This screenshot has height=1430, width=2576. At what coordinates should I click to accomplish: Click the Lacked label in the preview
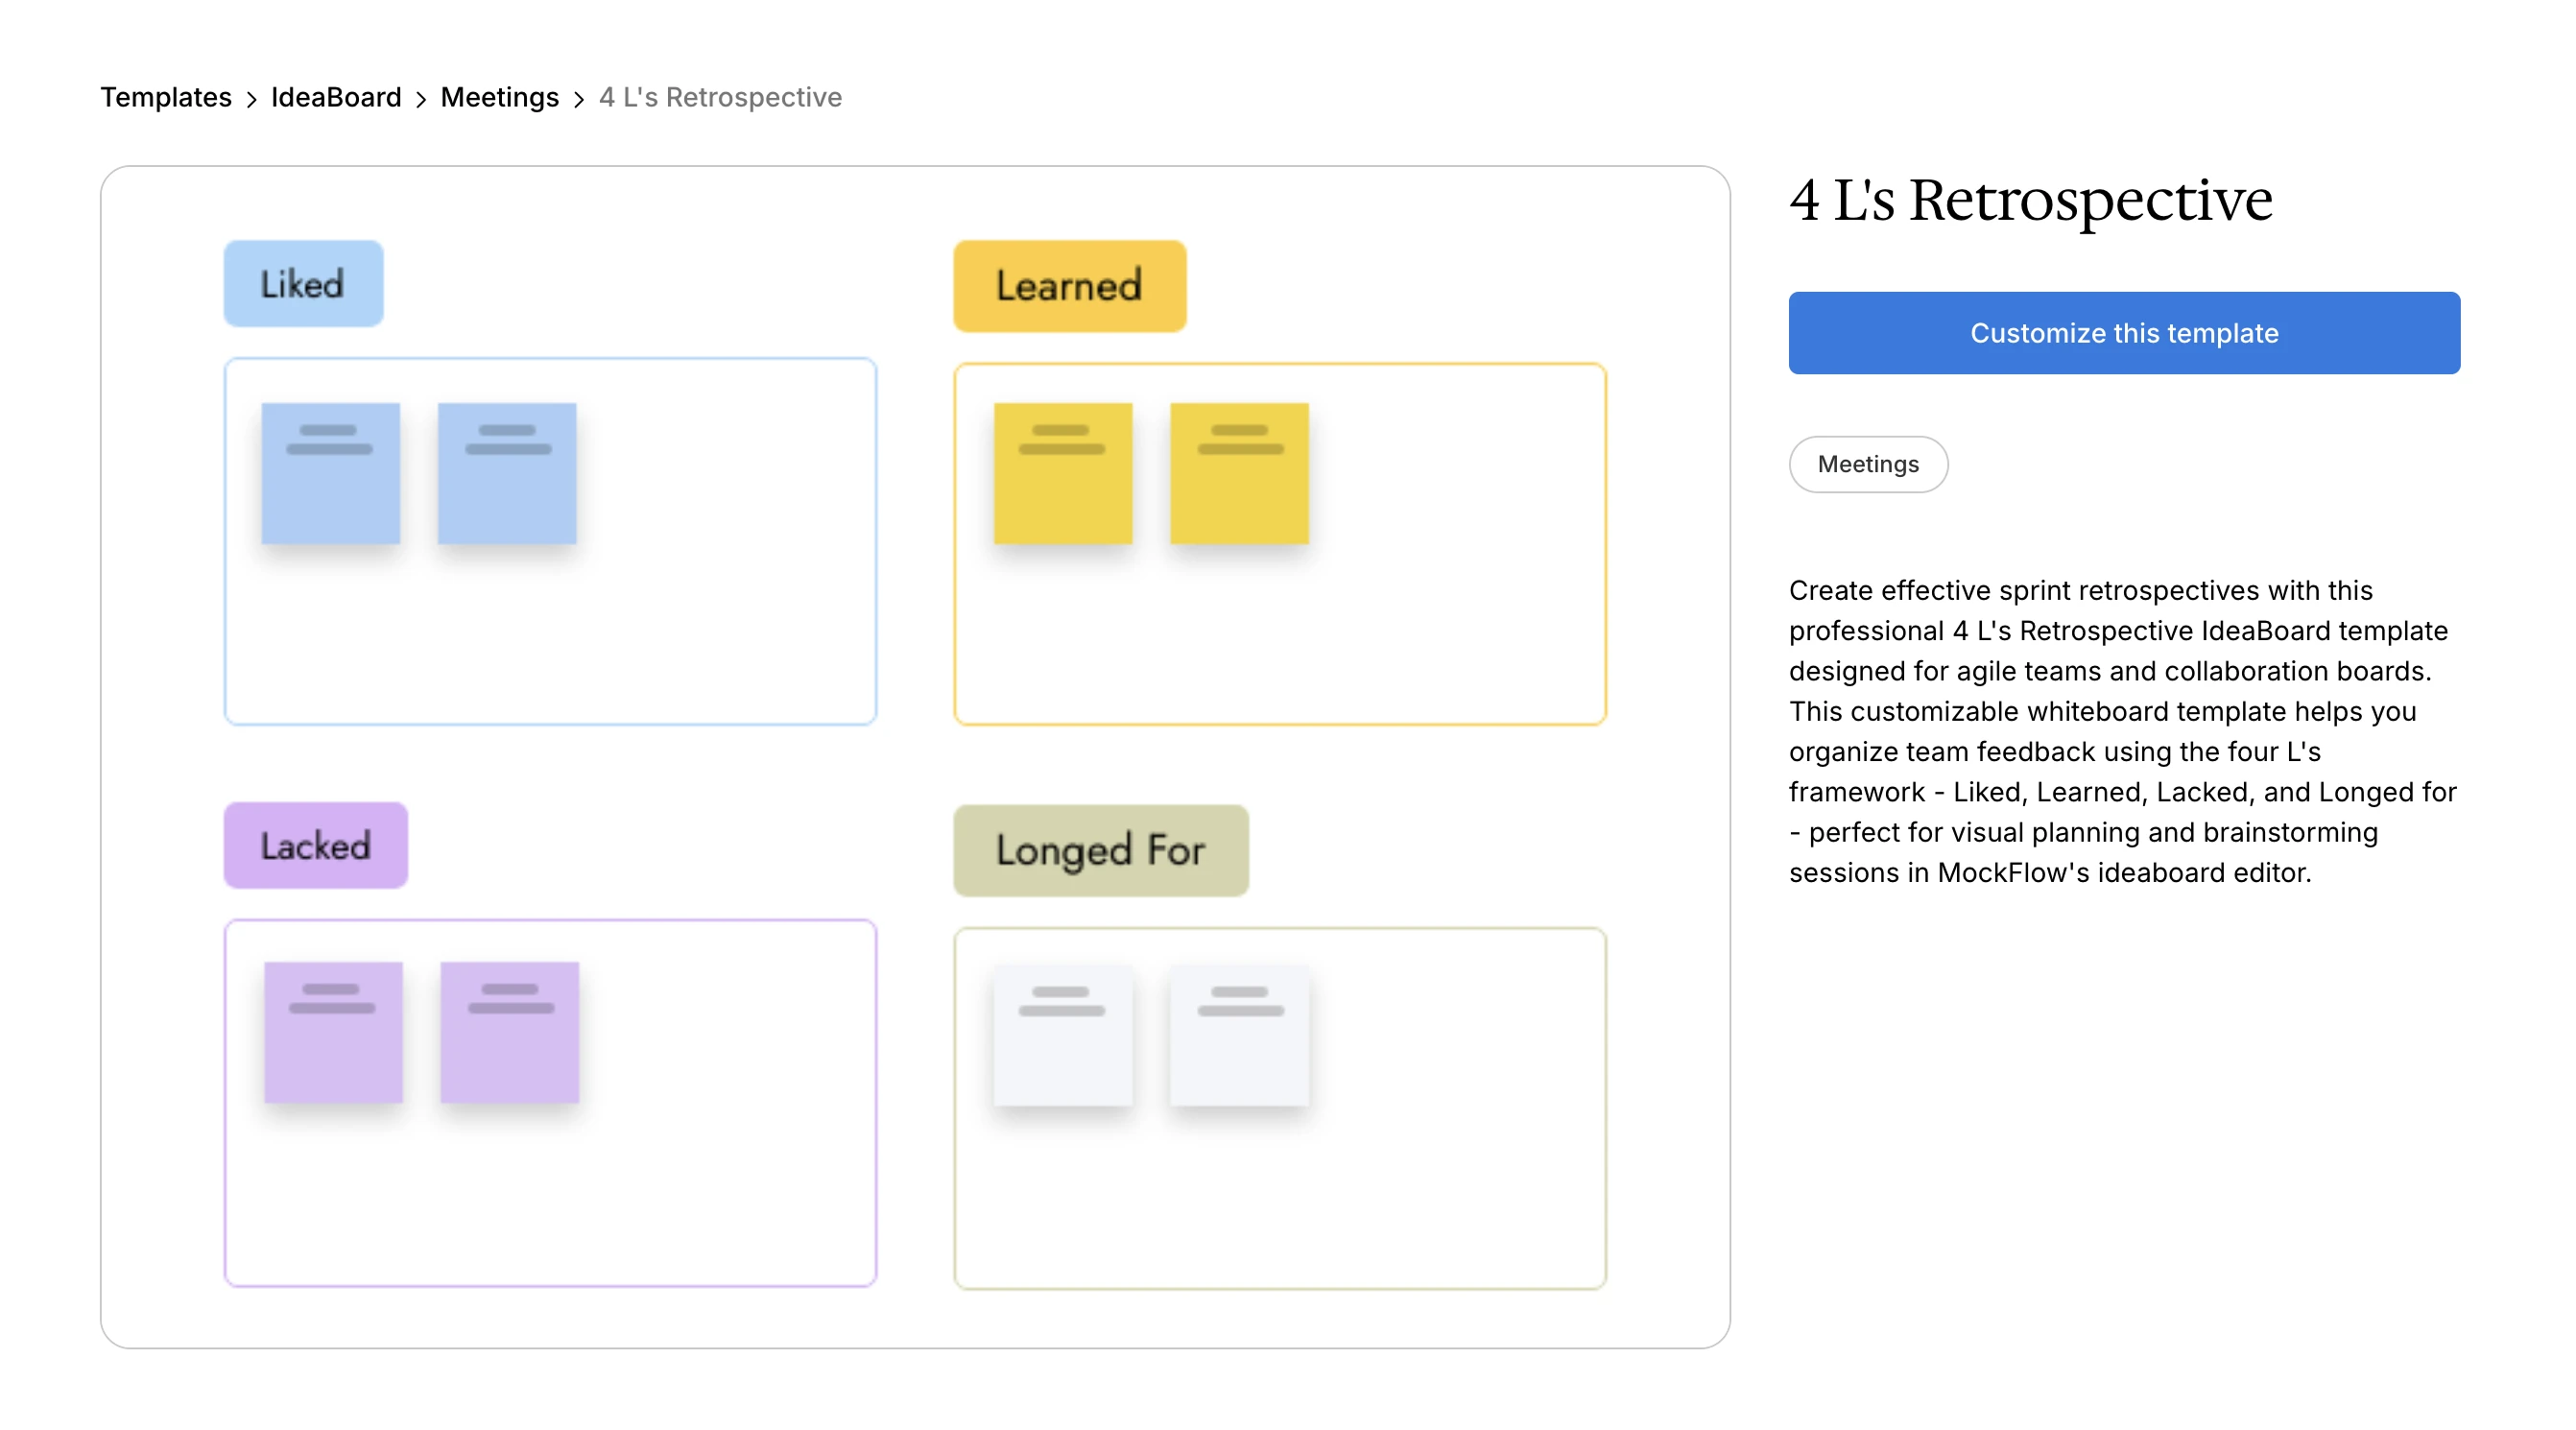click(x=316, y=846)
